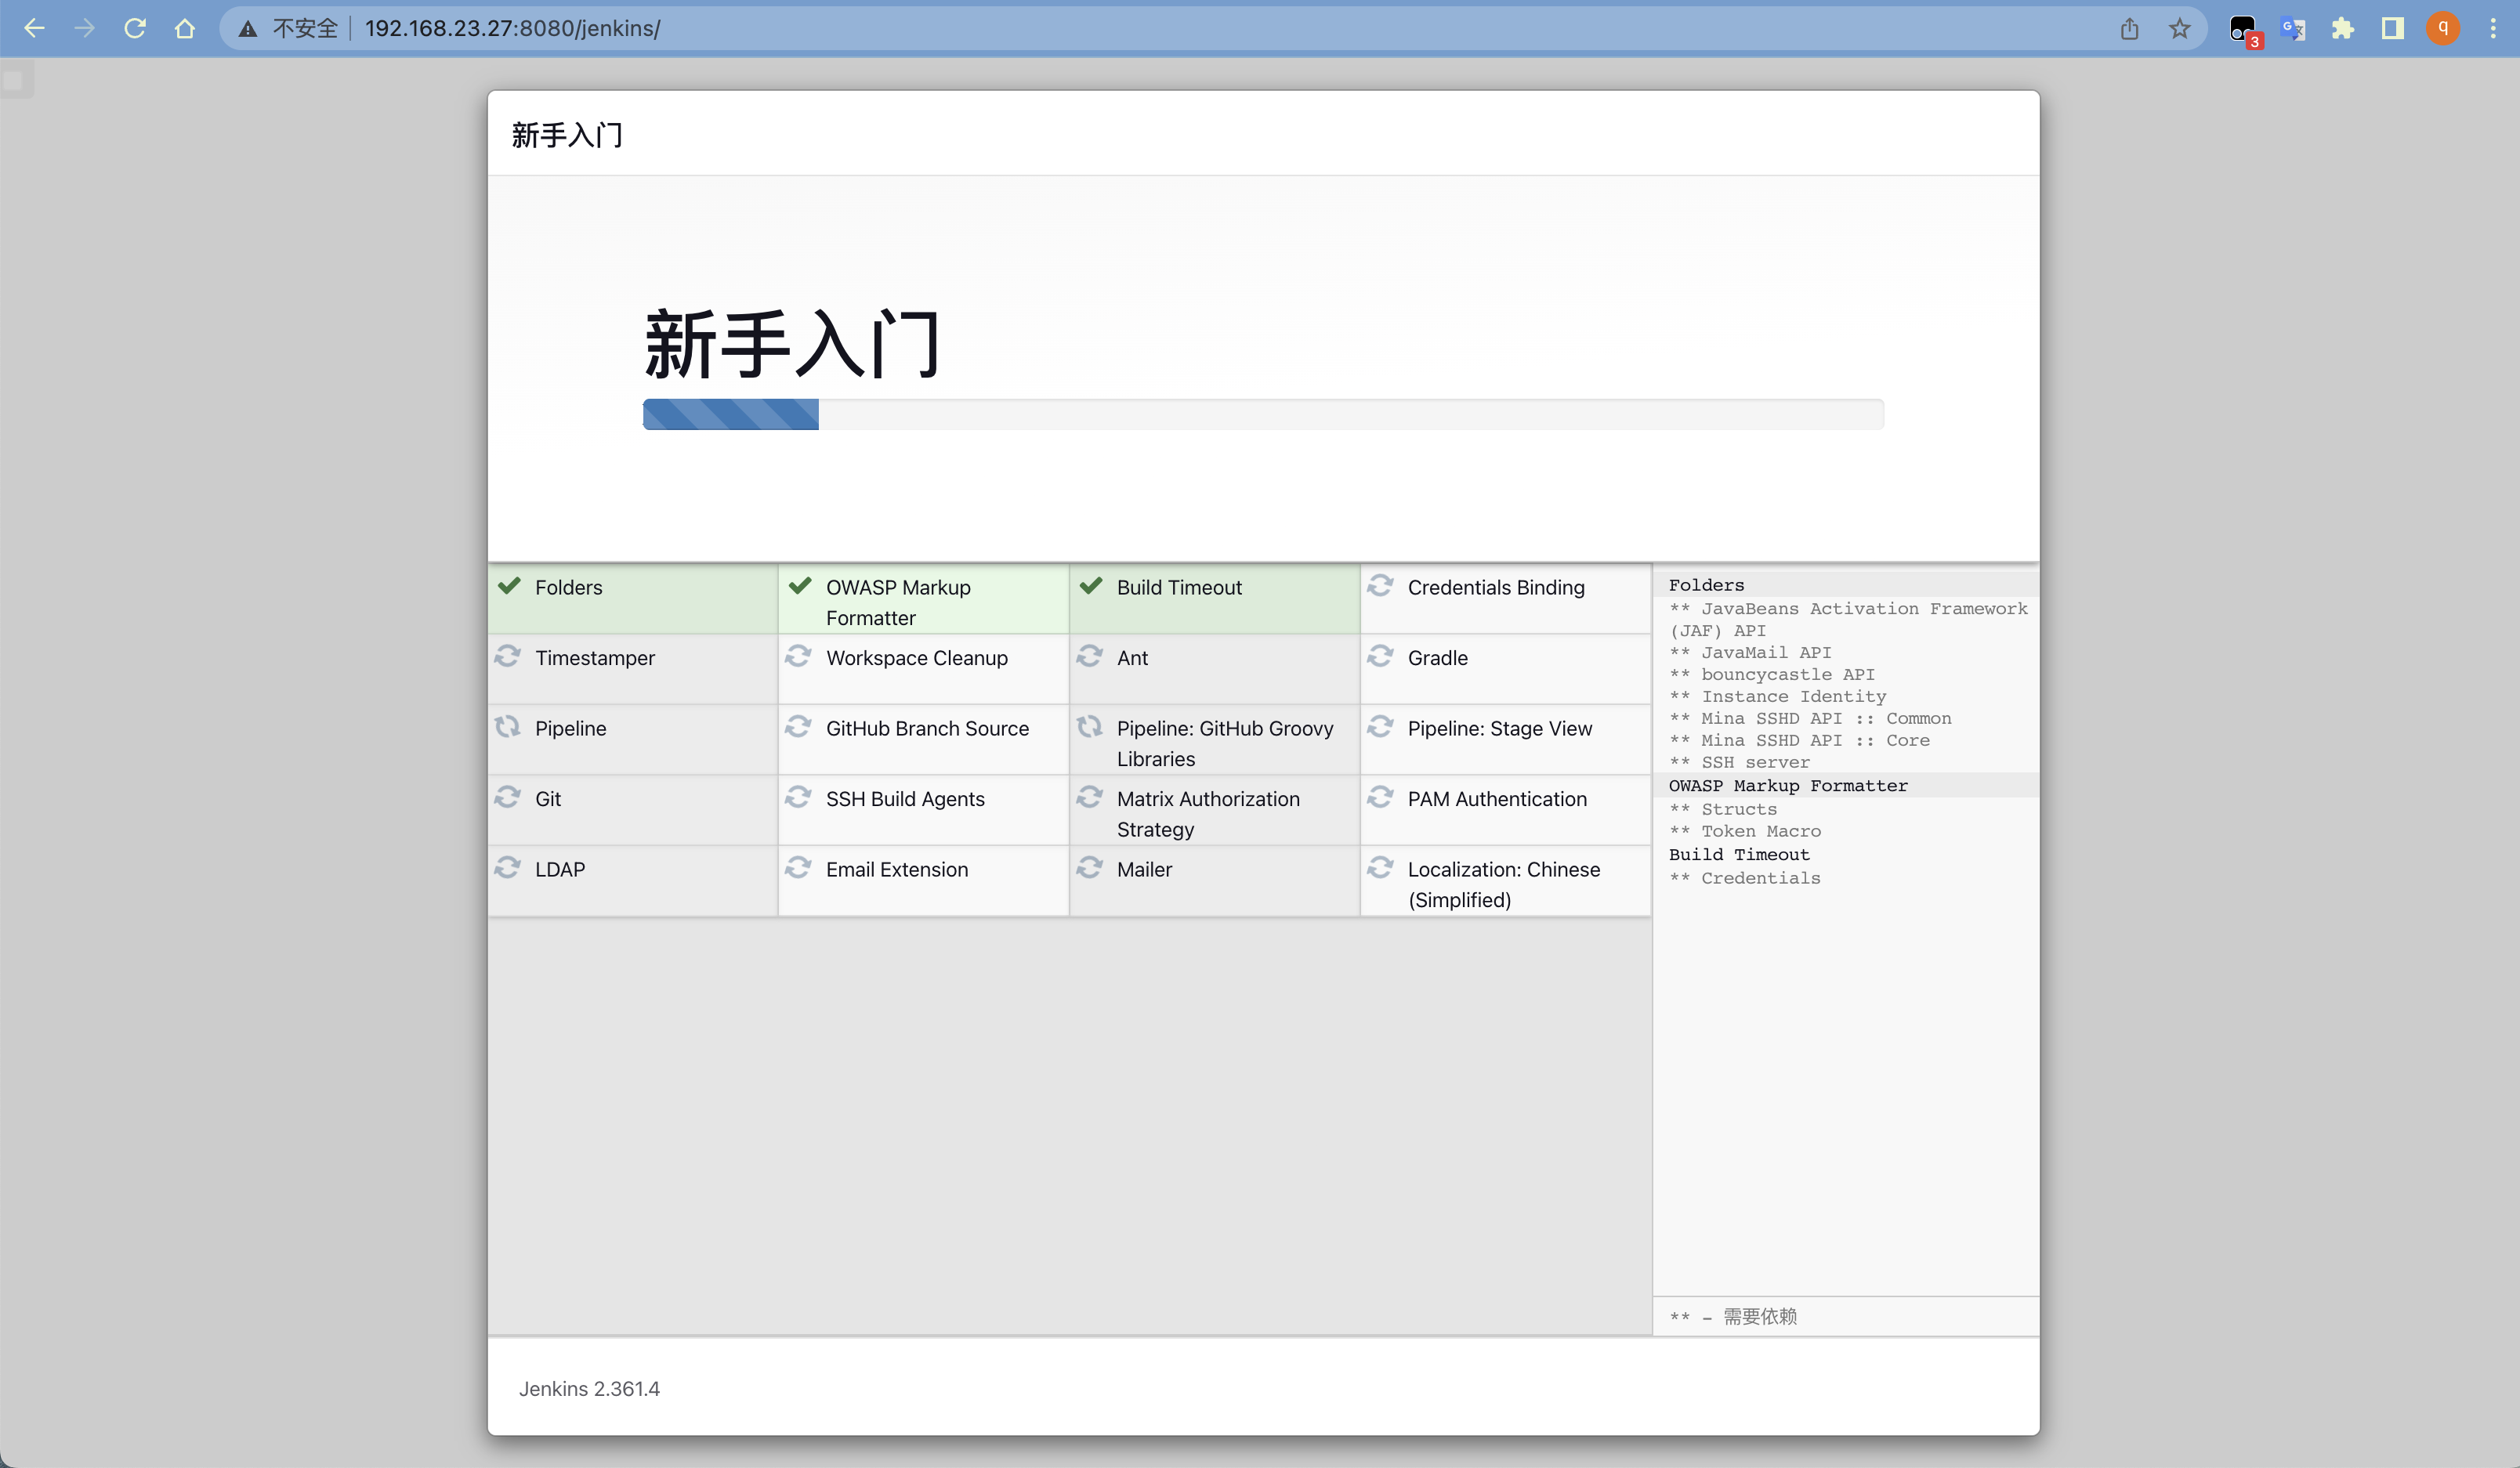Viewport: 2520px width, 1468px height.
Task: Click the Pipeline: Stage View plugin name
Action: point(1500,728)
